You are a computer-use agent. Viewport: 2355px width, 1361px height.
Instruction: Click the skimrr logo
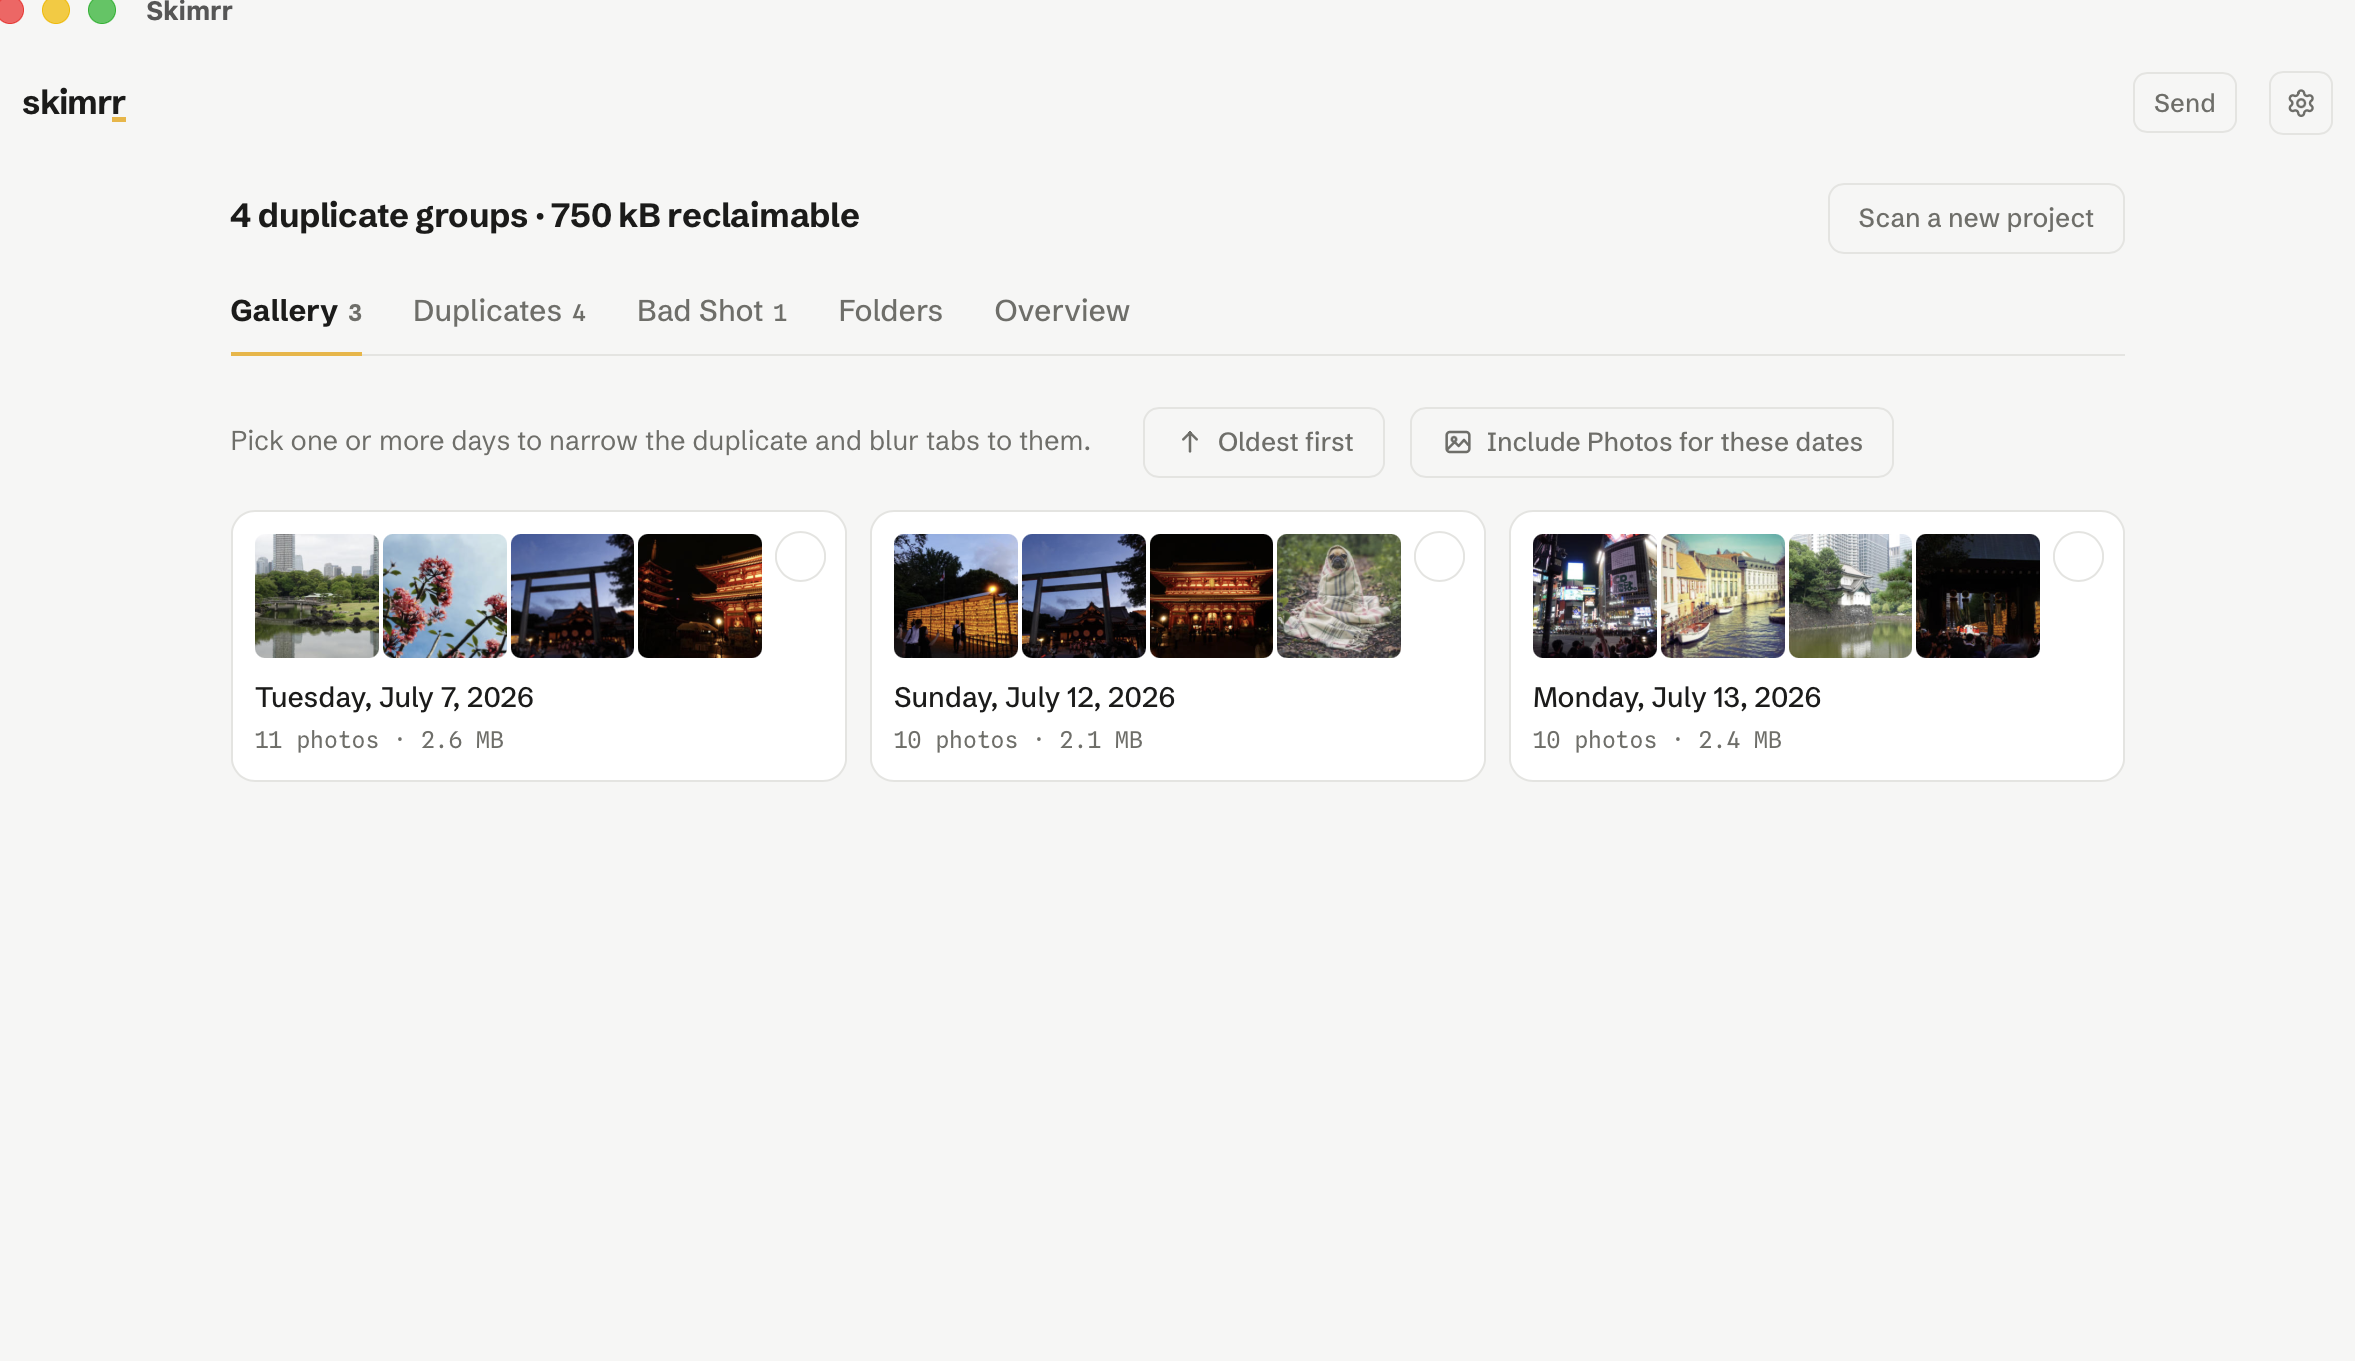(74, 103)
